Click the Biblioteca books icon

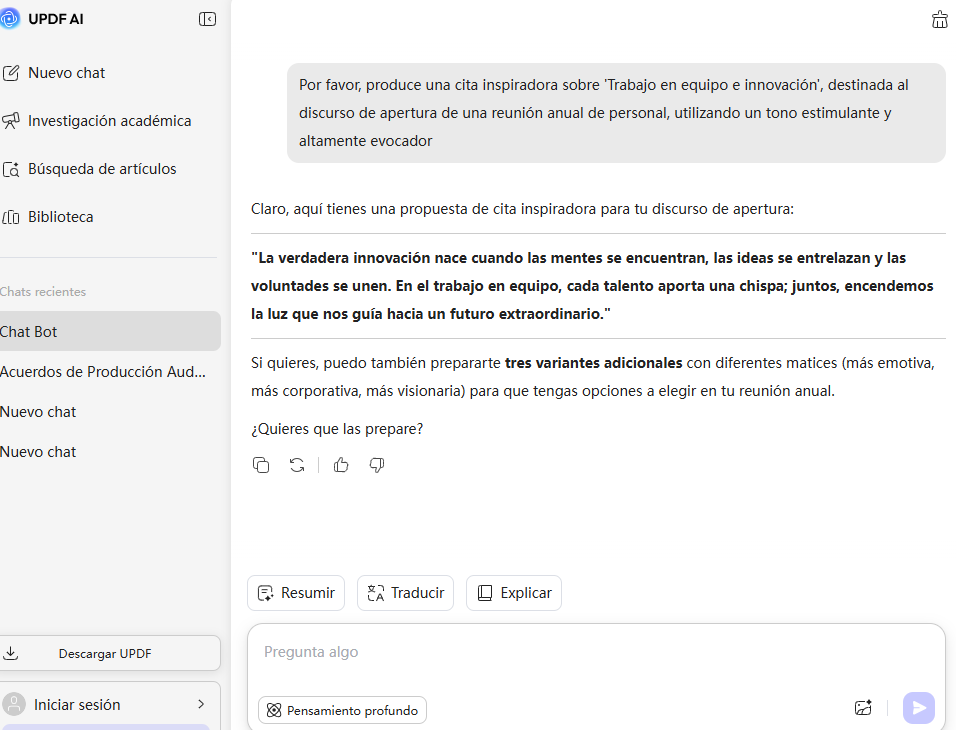pos(10,217)
